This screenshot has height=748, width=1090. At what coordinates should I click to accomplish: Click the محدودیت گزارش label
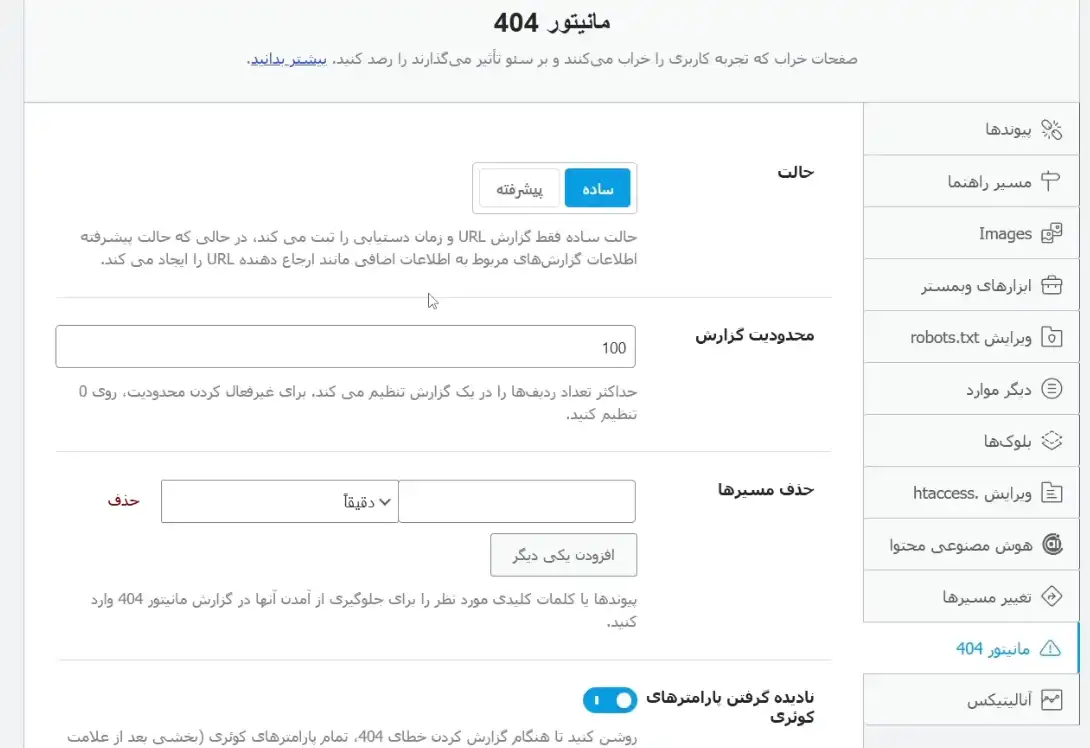tap(754, 335)
